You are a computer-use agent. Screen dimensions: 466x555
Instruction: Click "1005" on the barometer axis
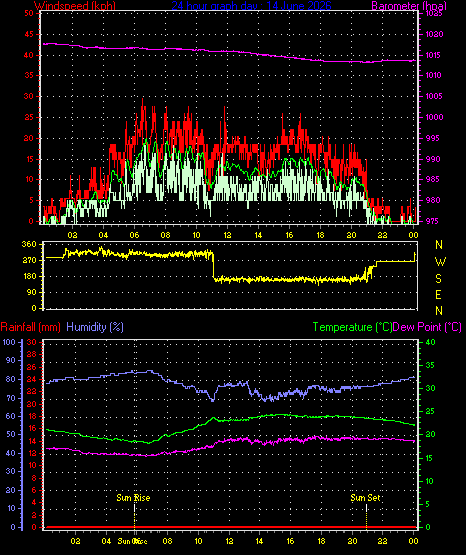(x=434, y=96)
